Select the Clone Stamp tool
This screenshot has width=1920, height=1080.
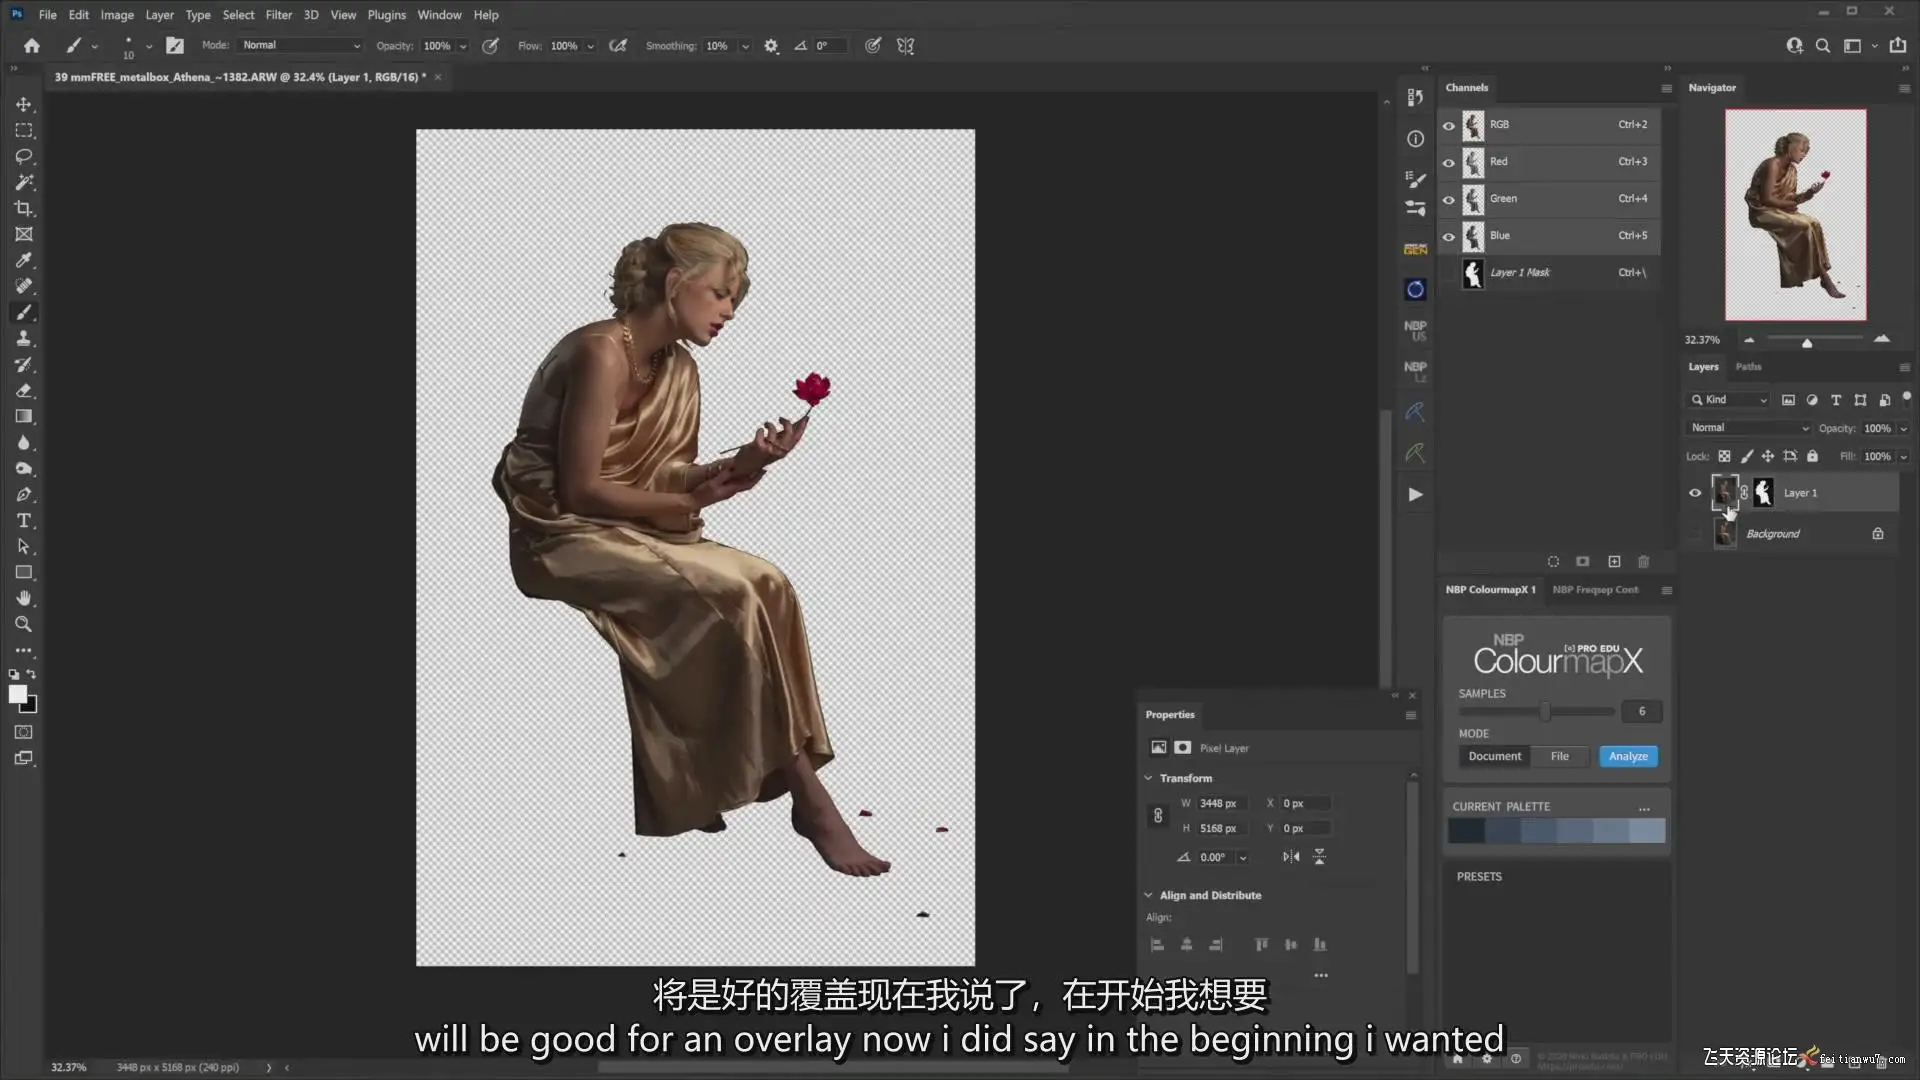click(x=24, y=339)
